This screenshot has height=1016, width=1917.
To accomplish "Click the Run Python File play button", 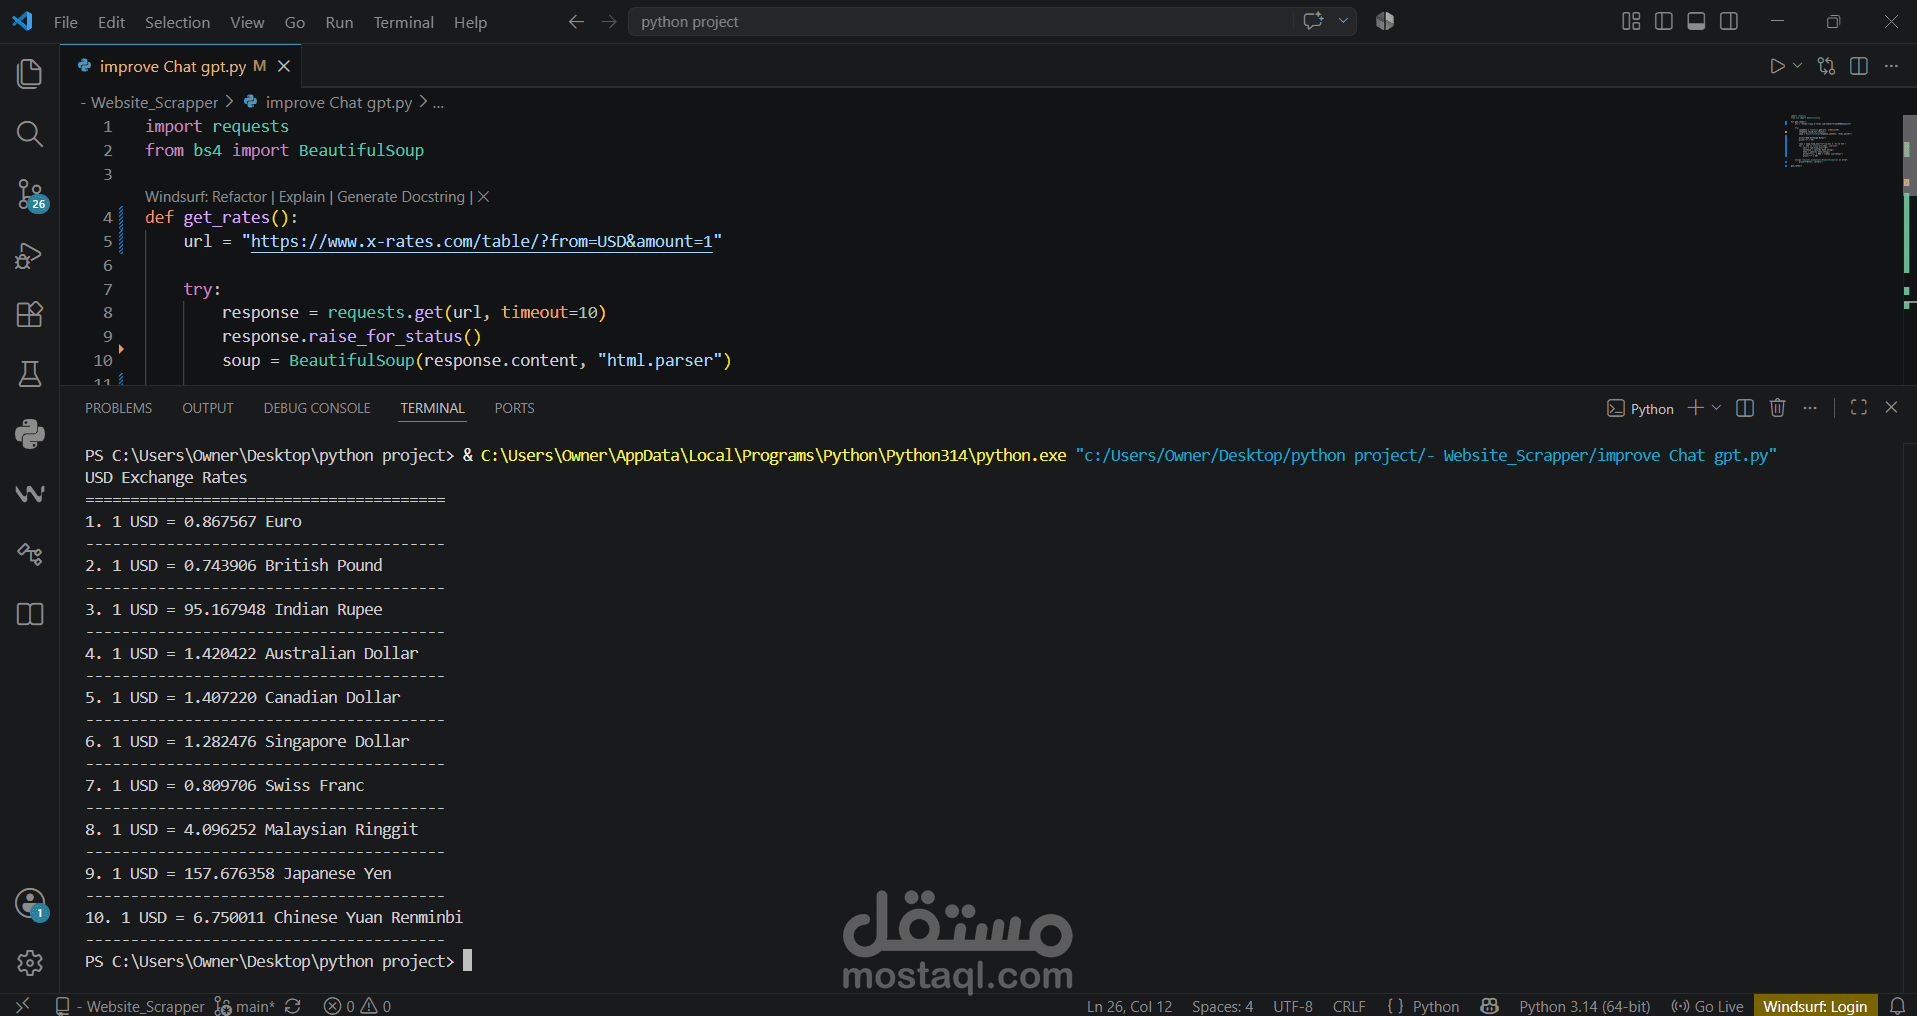I will tap(1777, 66).
